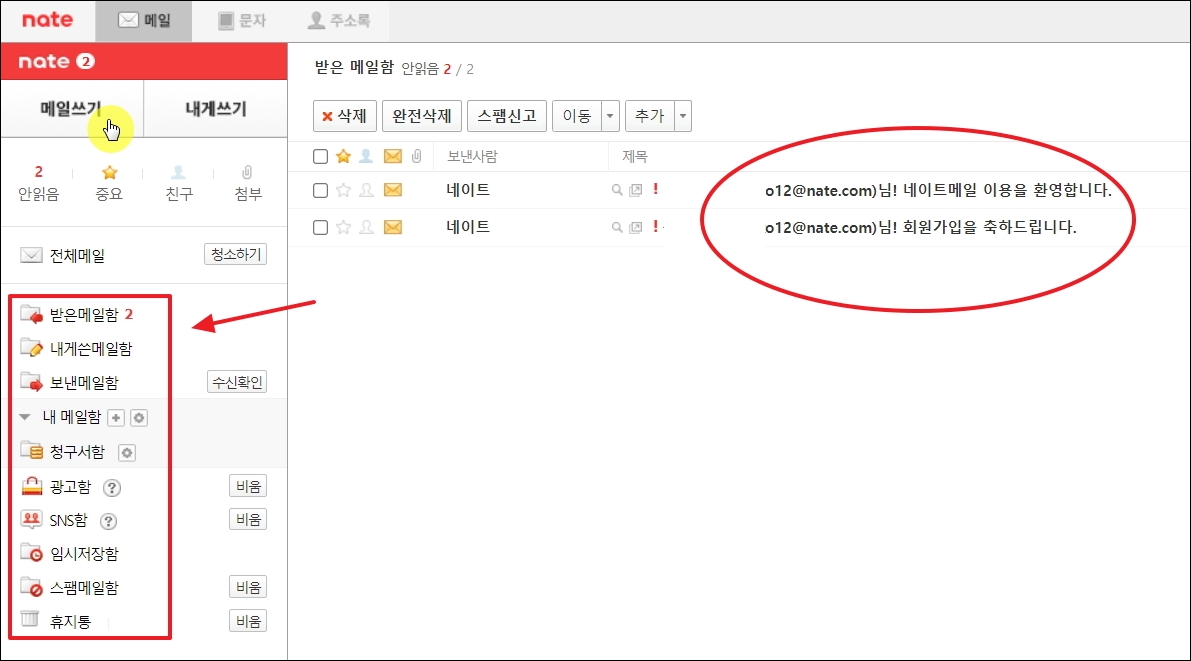Click search icon on 환영합니다 mail
The height and width of the screenshot is (661, 1191).
617,190
